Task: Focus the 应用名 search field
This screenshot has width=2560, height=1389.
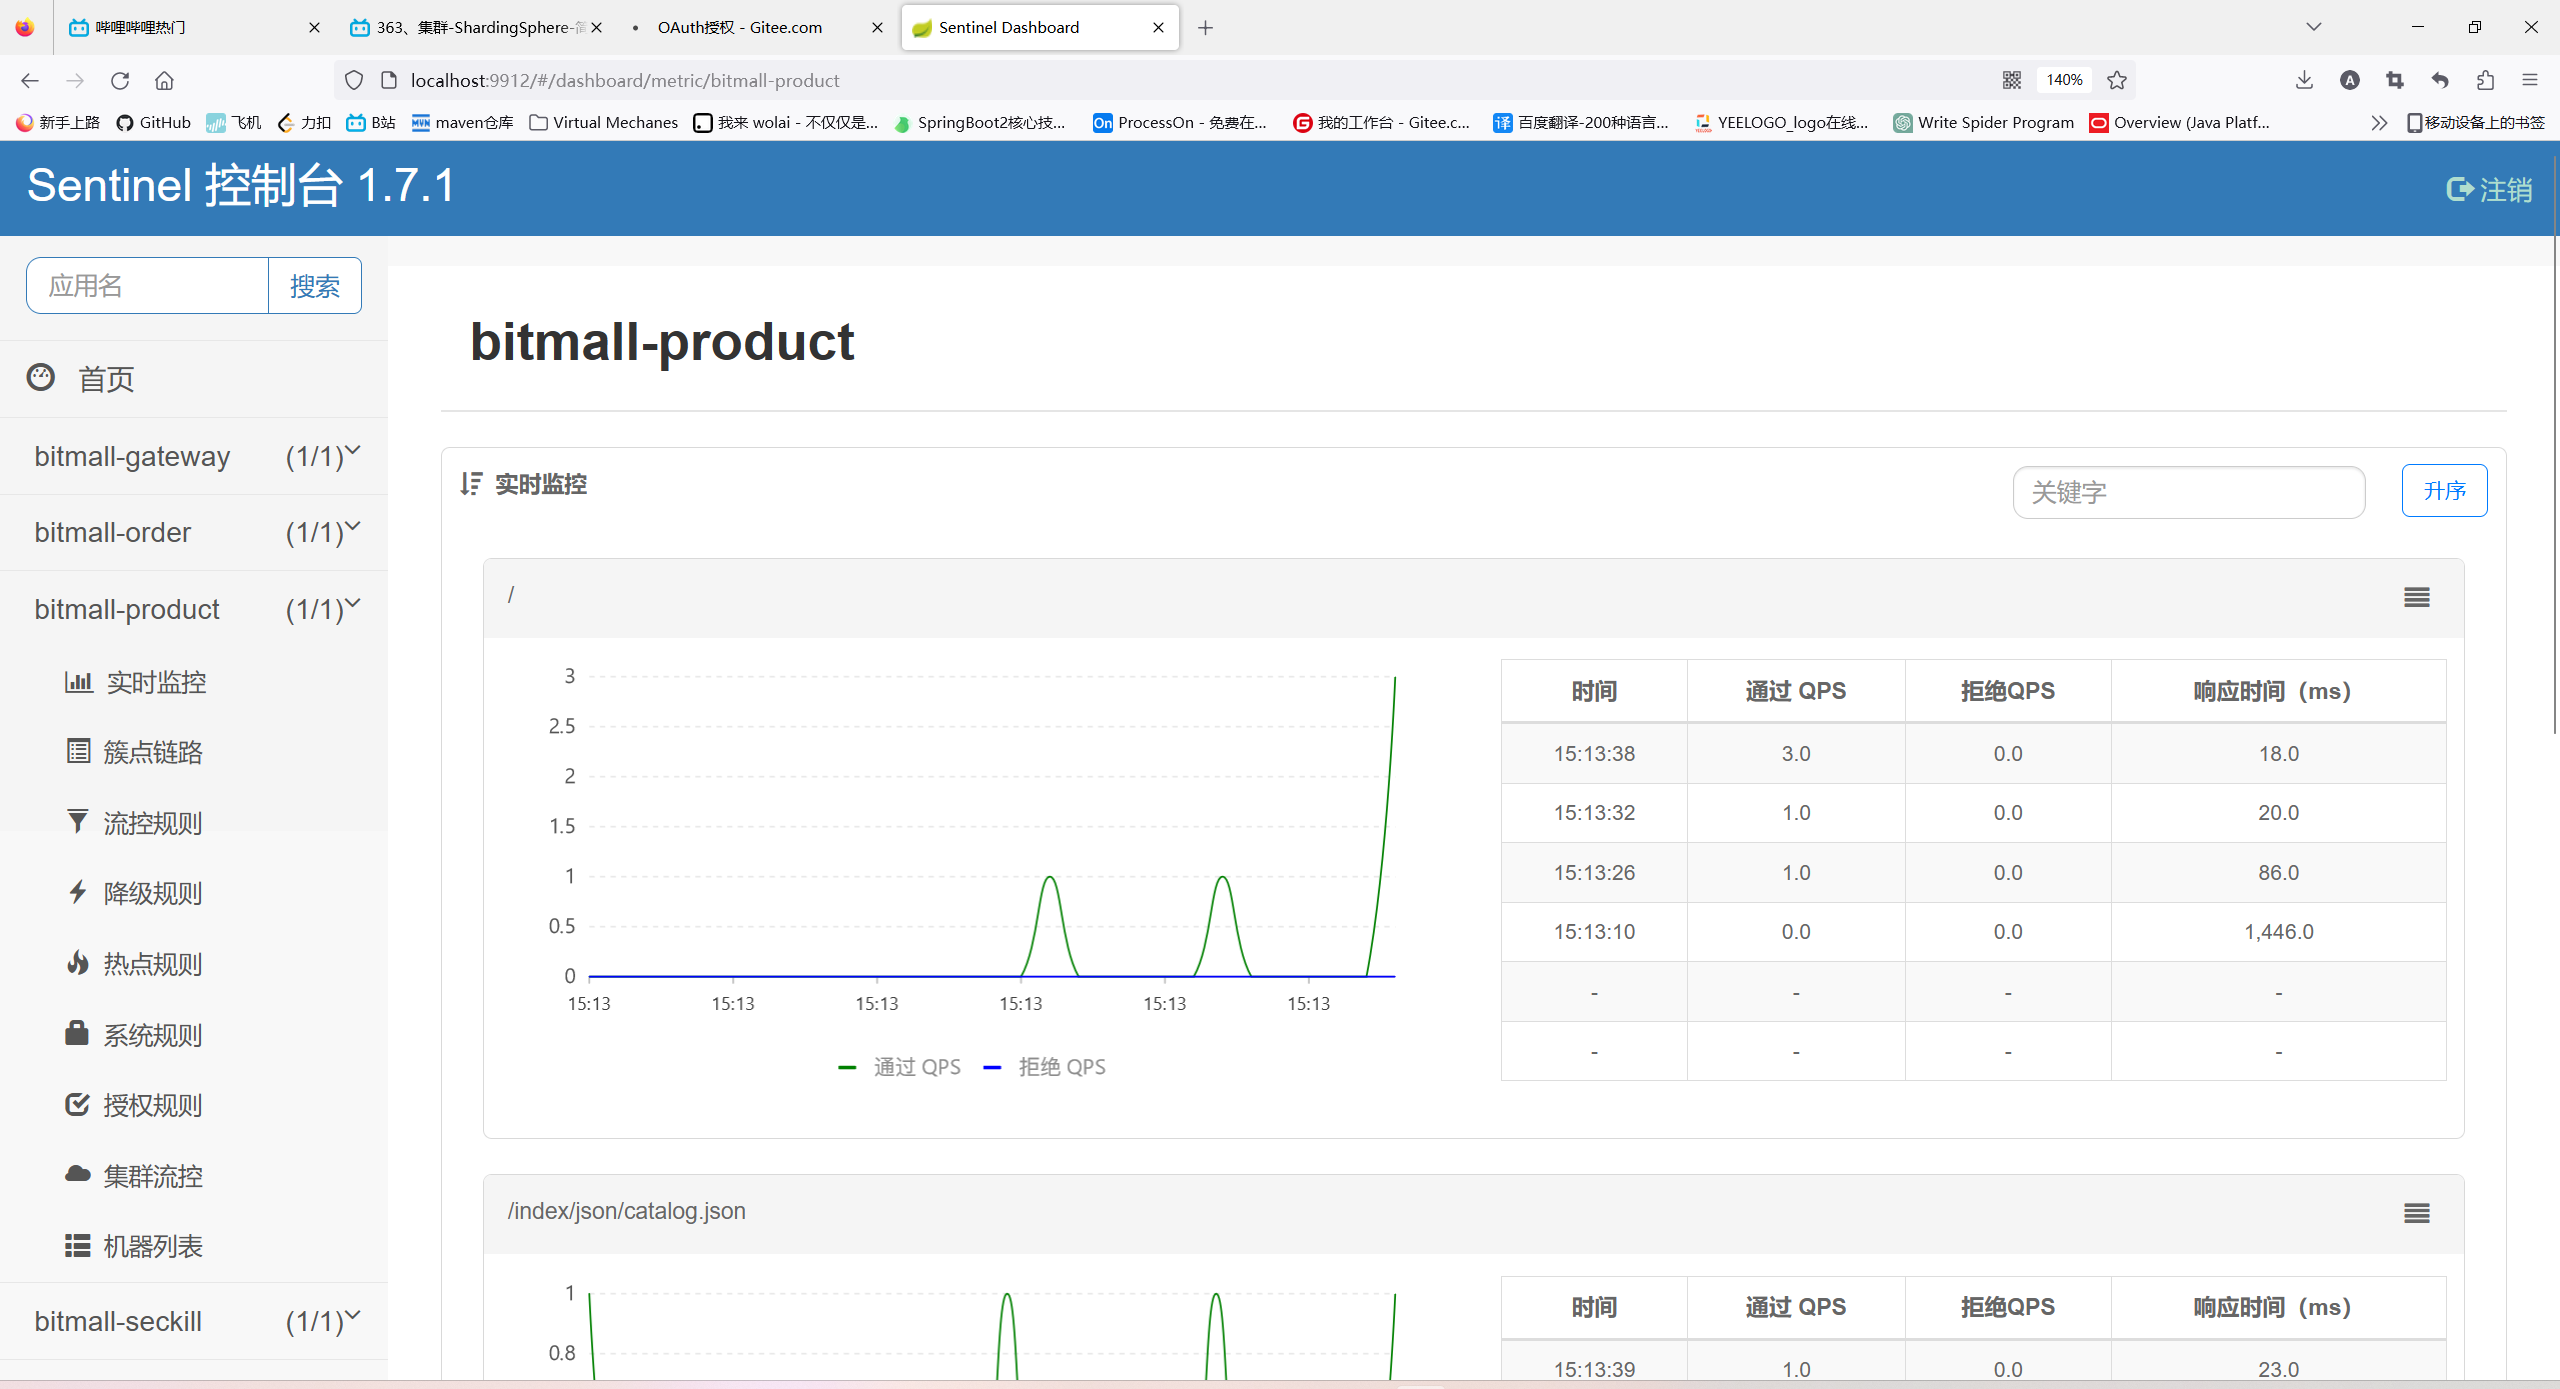Action: pos(147,286)
